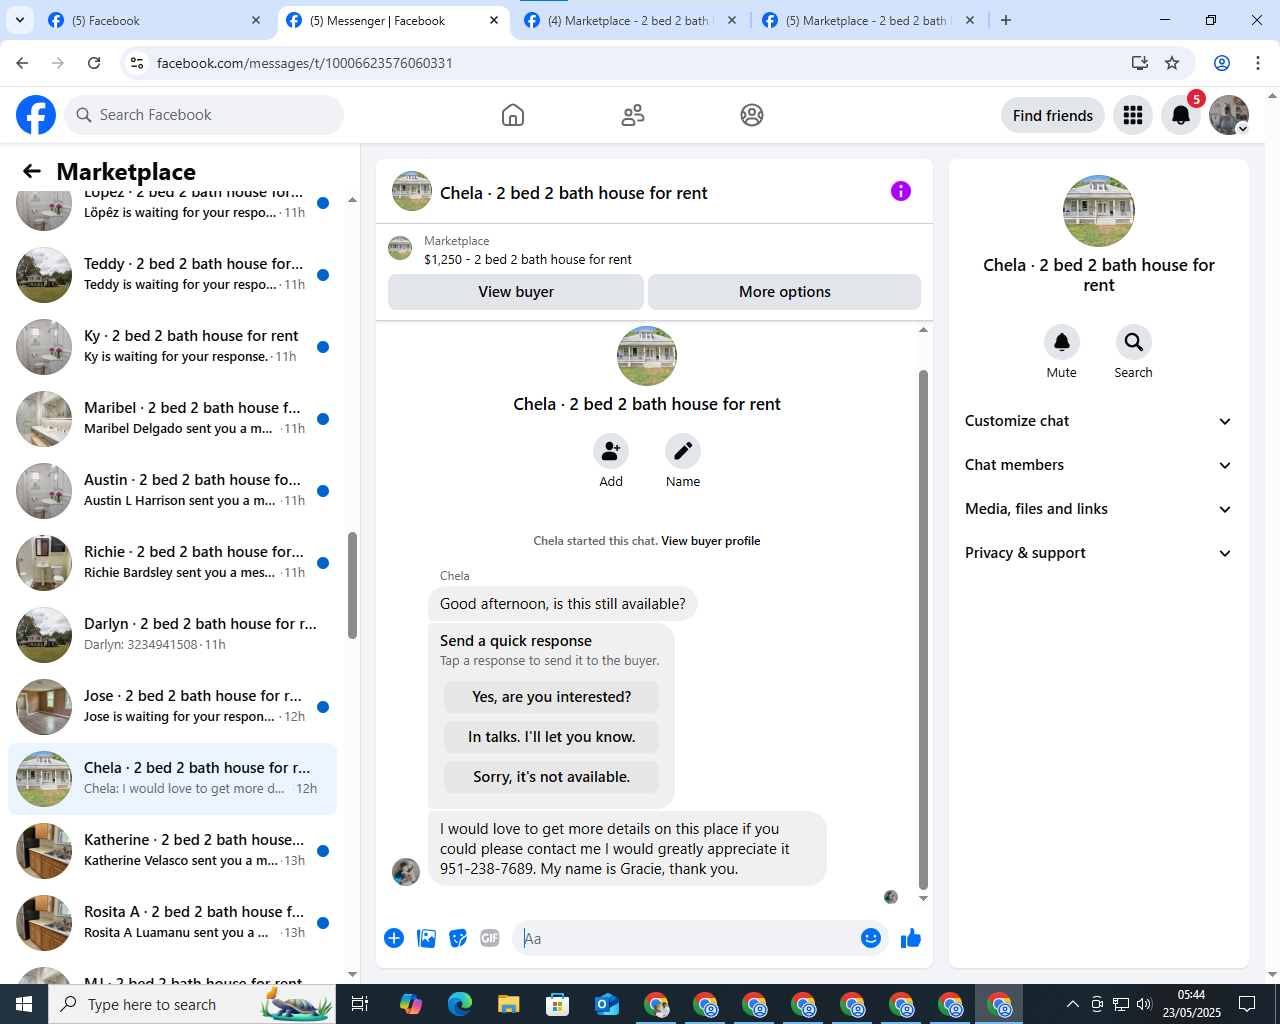Open Darlyn's conversation in the list
The height and width of the screenshot is (1024, 1280).
tap(172, 635)
